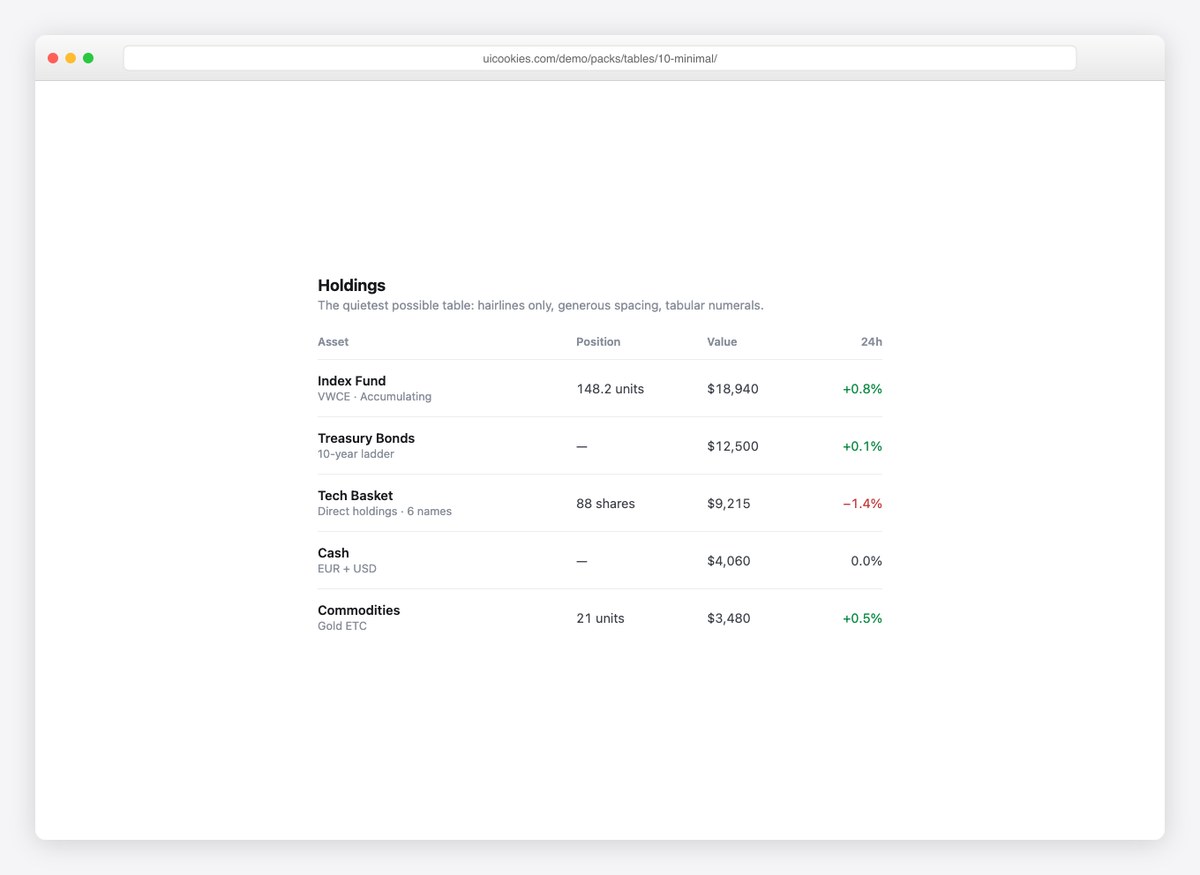
Task: Click the +0.5% change cell
Action: (862, 618)
